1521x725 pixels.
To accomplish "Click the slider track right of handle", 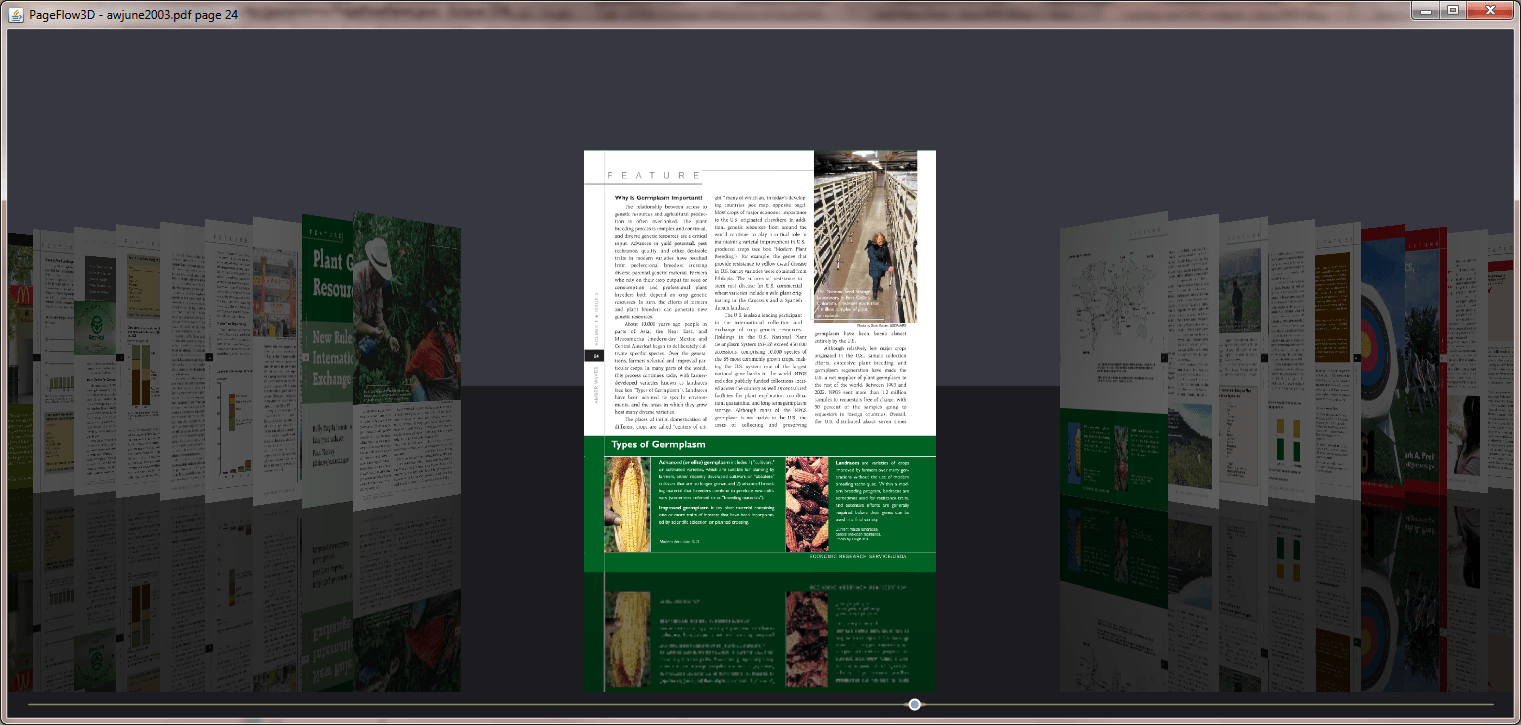I will click(1200, 705).
